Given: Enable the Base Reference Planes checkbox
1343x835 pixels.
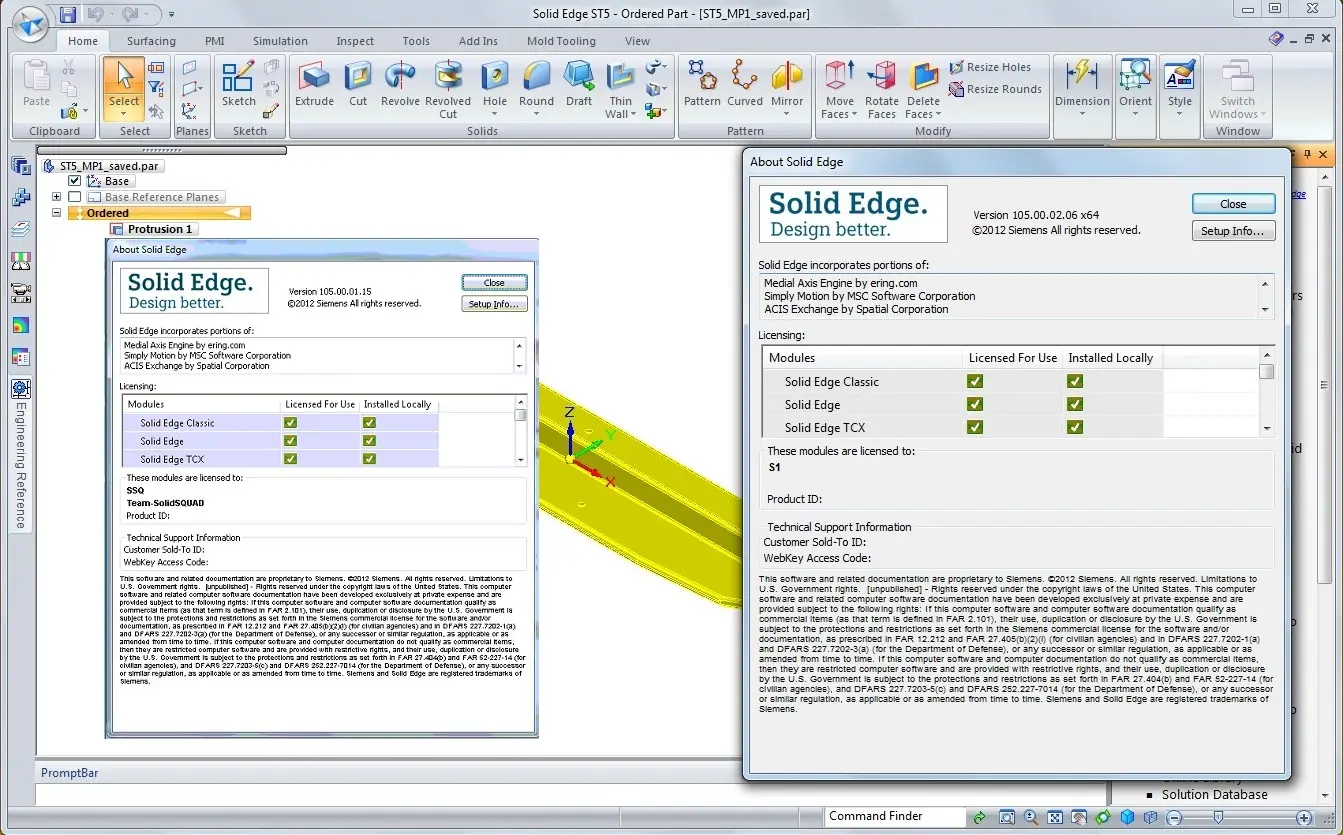Looking at the screenshot, I should point(74,197).
